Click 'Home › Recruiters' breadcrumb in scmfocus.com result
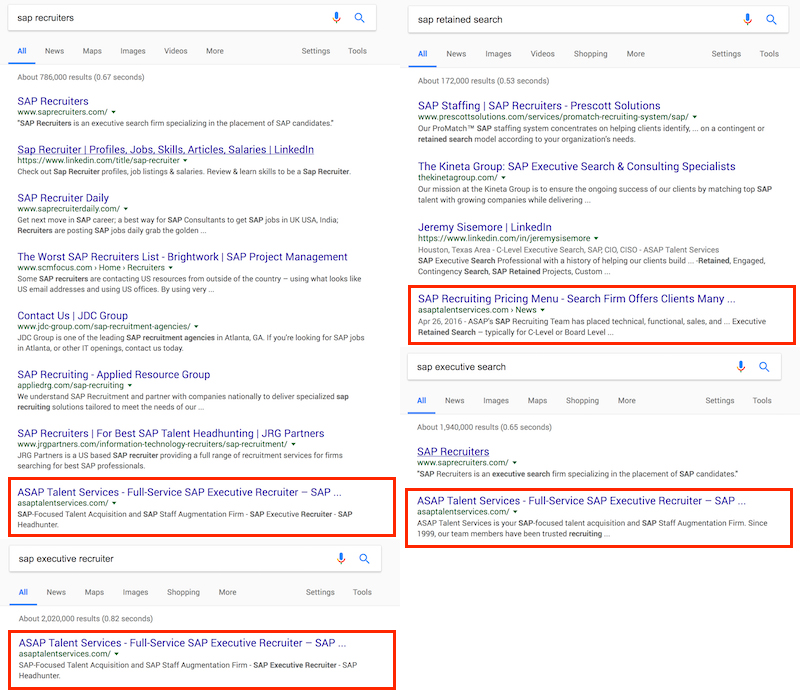Image resolution: width=800 pixels, height=700 pixels. 132,268
